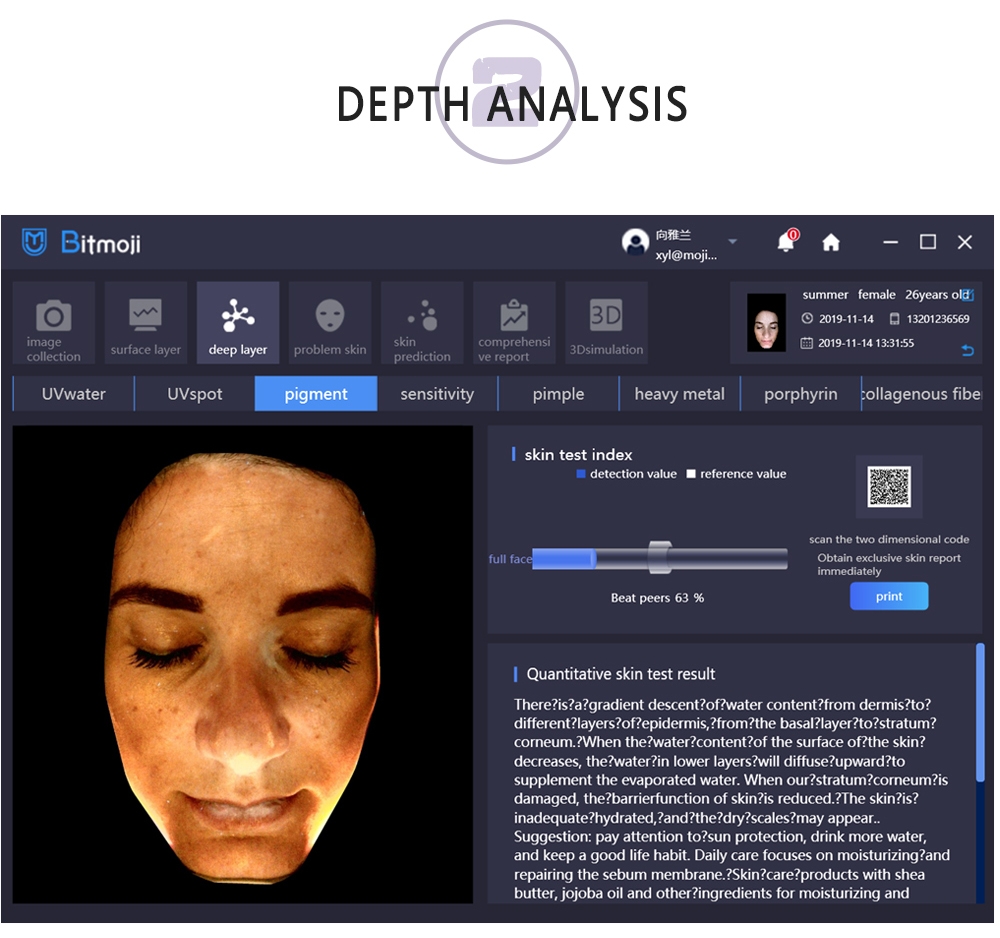Open the heavy metal tab
The image size is (1000, 938).
679,394
